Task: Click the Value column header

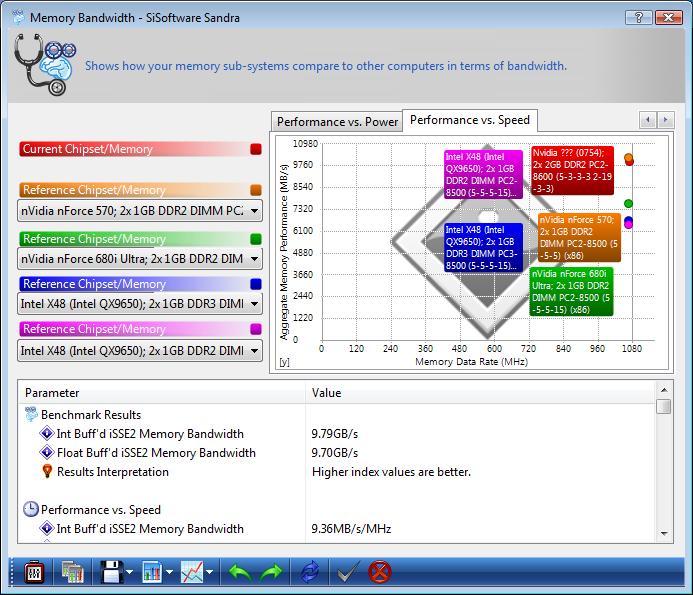Action: [480, 393]
